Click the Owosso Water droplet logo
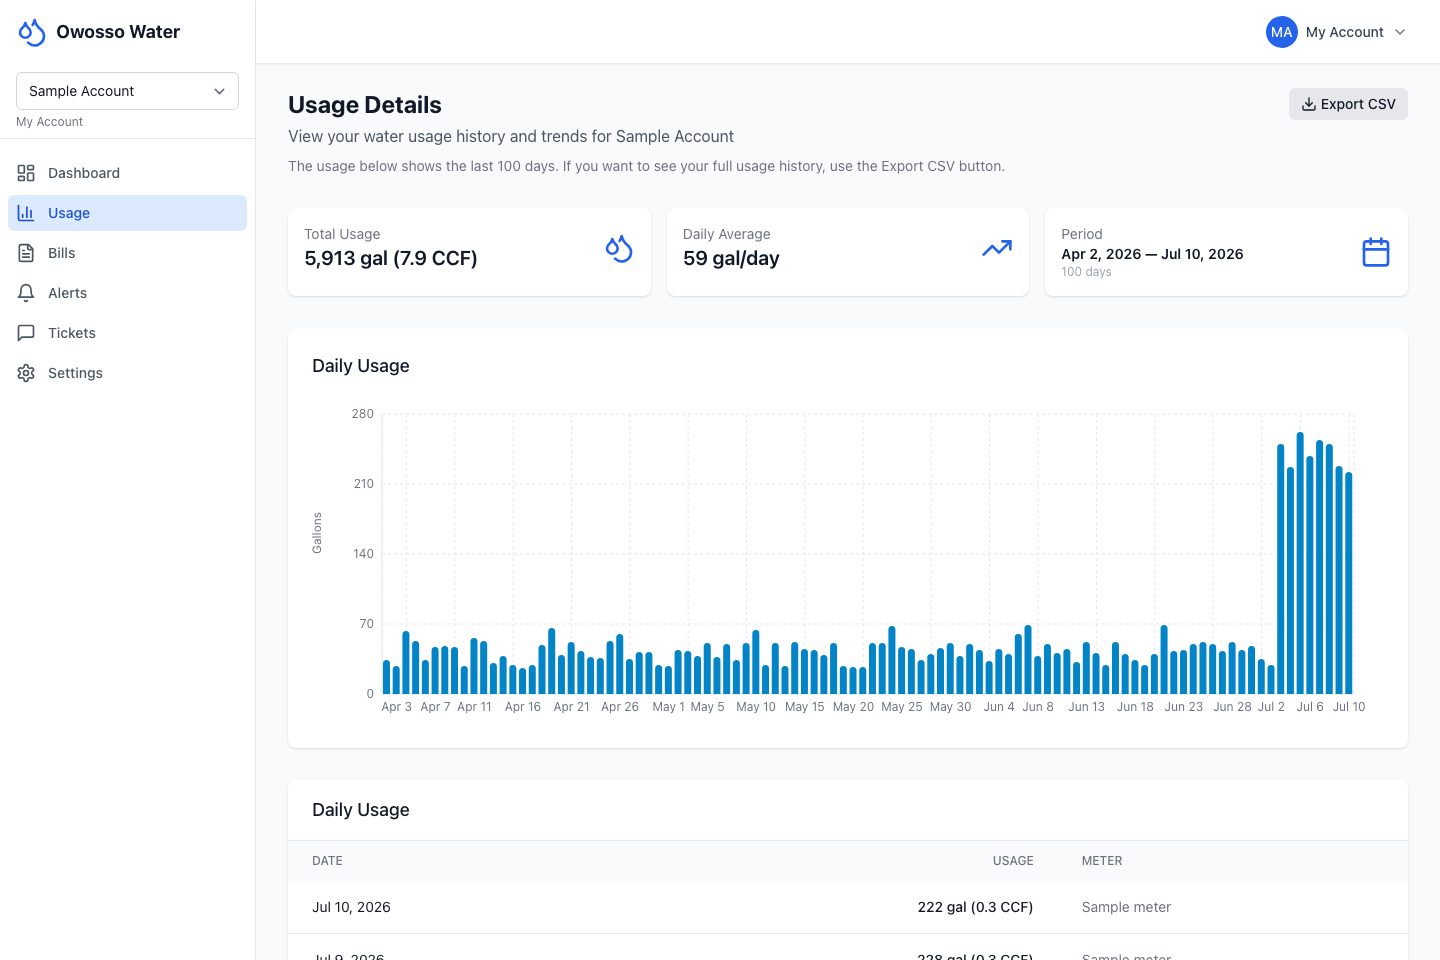The width and height of the screenshot is (1440, 960). 32,32
